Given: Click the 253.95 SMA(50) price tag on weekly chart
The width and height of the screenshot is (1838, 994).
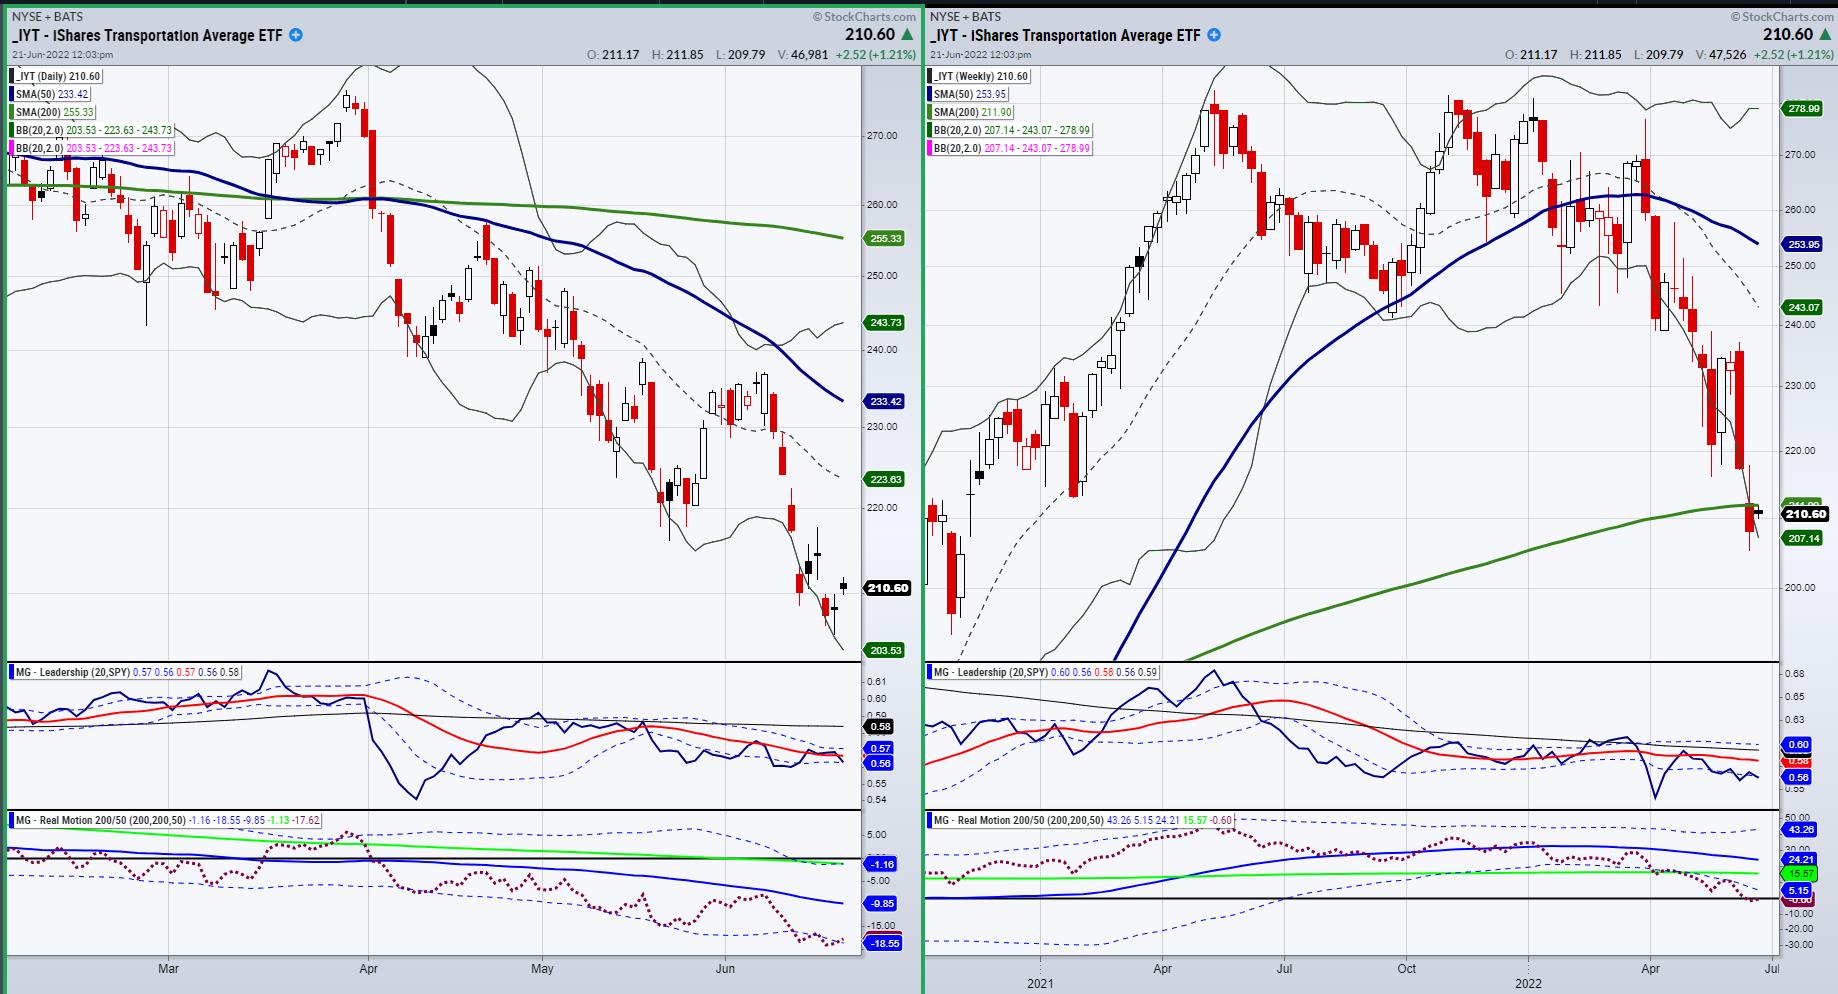Looking at the screenshot, I should coord(1804,244).
